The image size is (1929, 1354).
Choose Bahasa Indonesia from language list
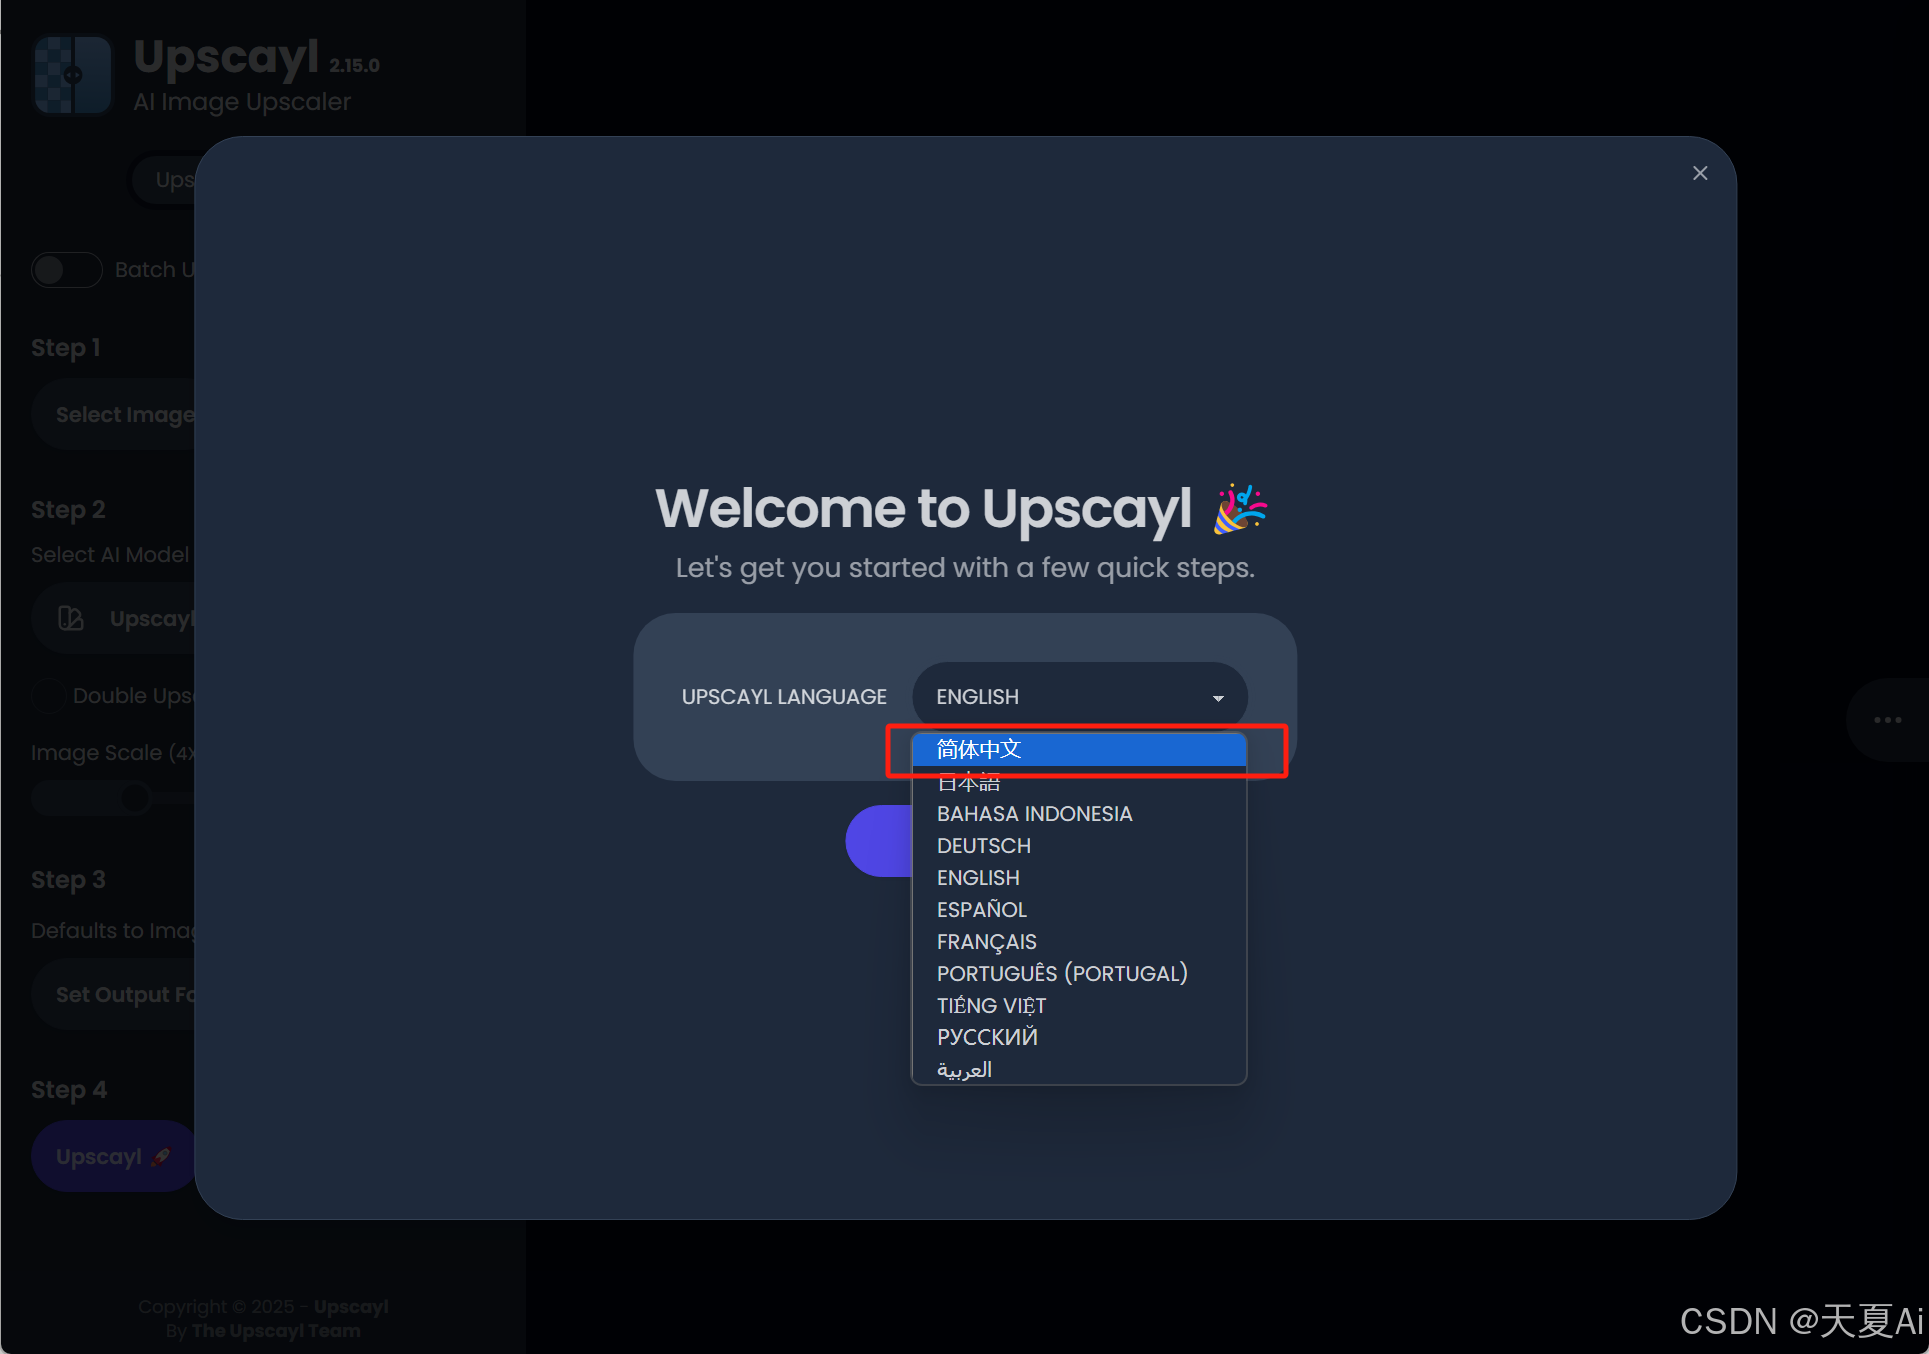click(x=1034, y=814)
